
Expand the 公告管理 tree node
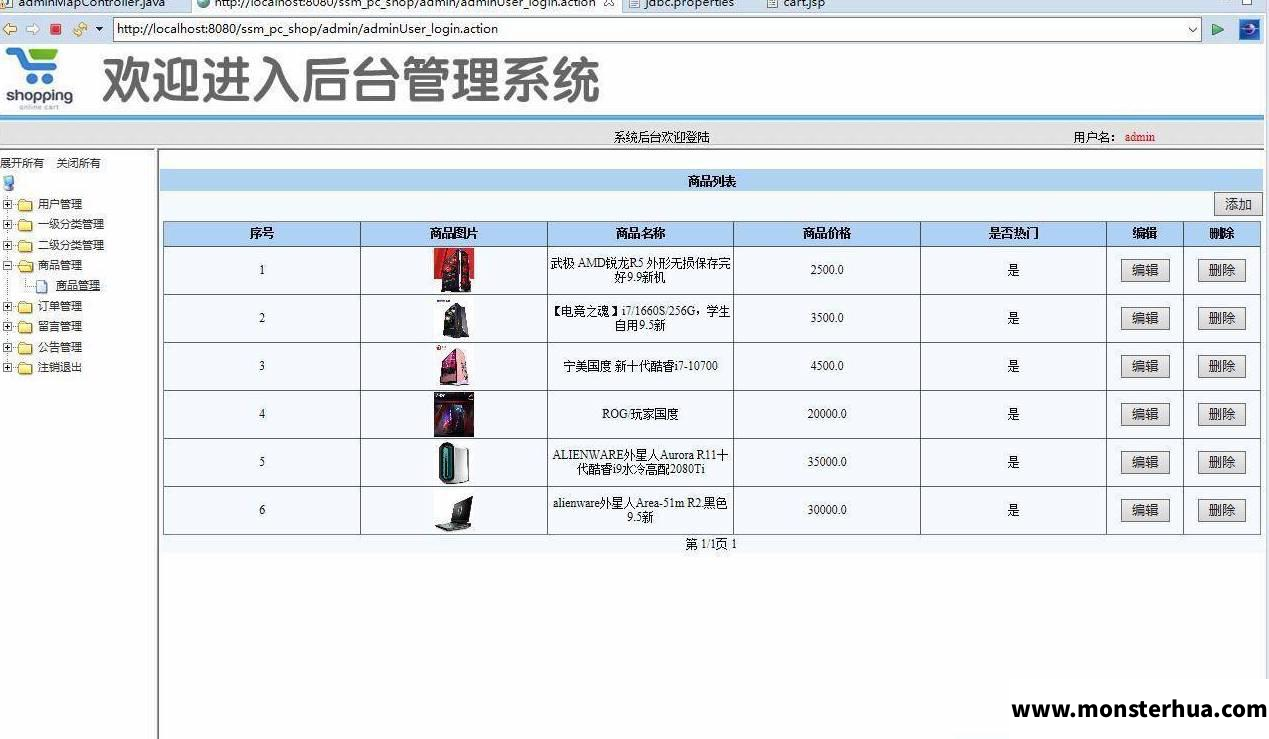[8, 348]
